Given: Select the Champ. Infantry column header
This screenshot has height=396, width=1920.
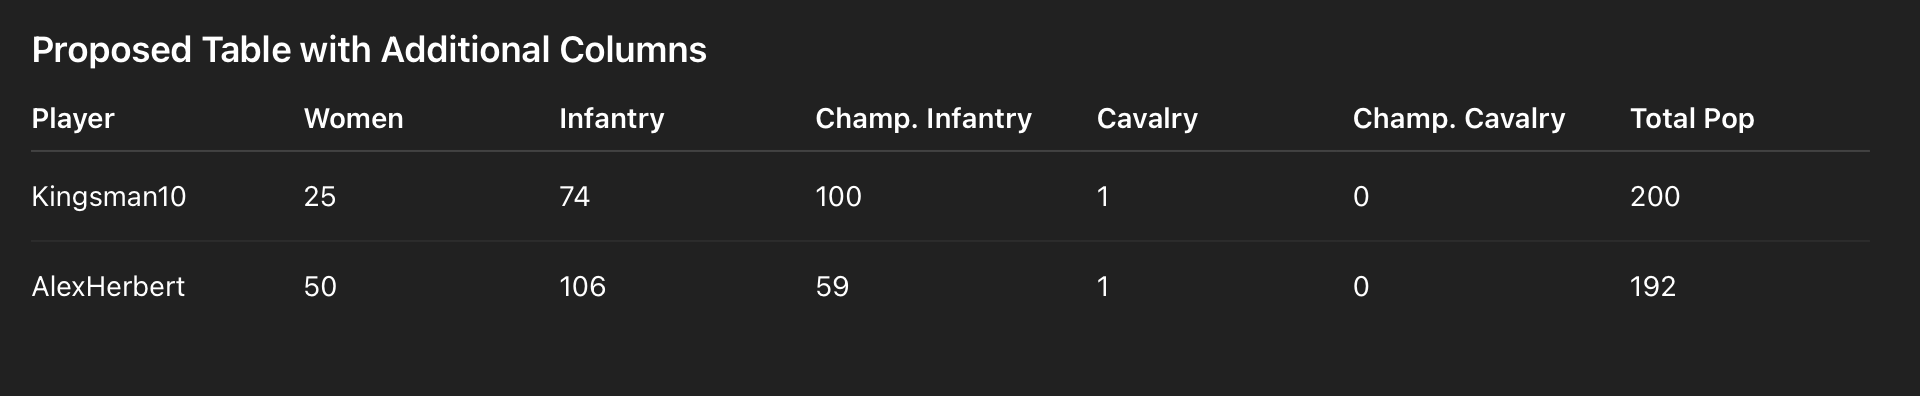Looking at the screenshot, I should [923, 119].
